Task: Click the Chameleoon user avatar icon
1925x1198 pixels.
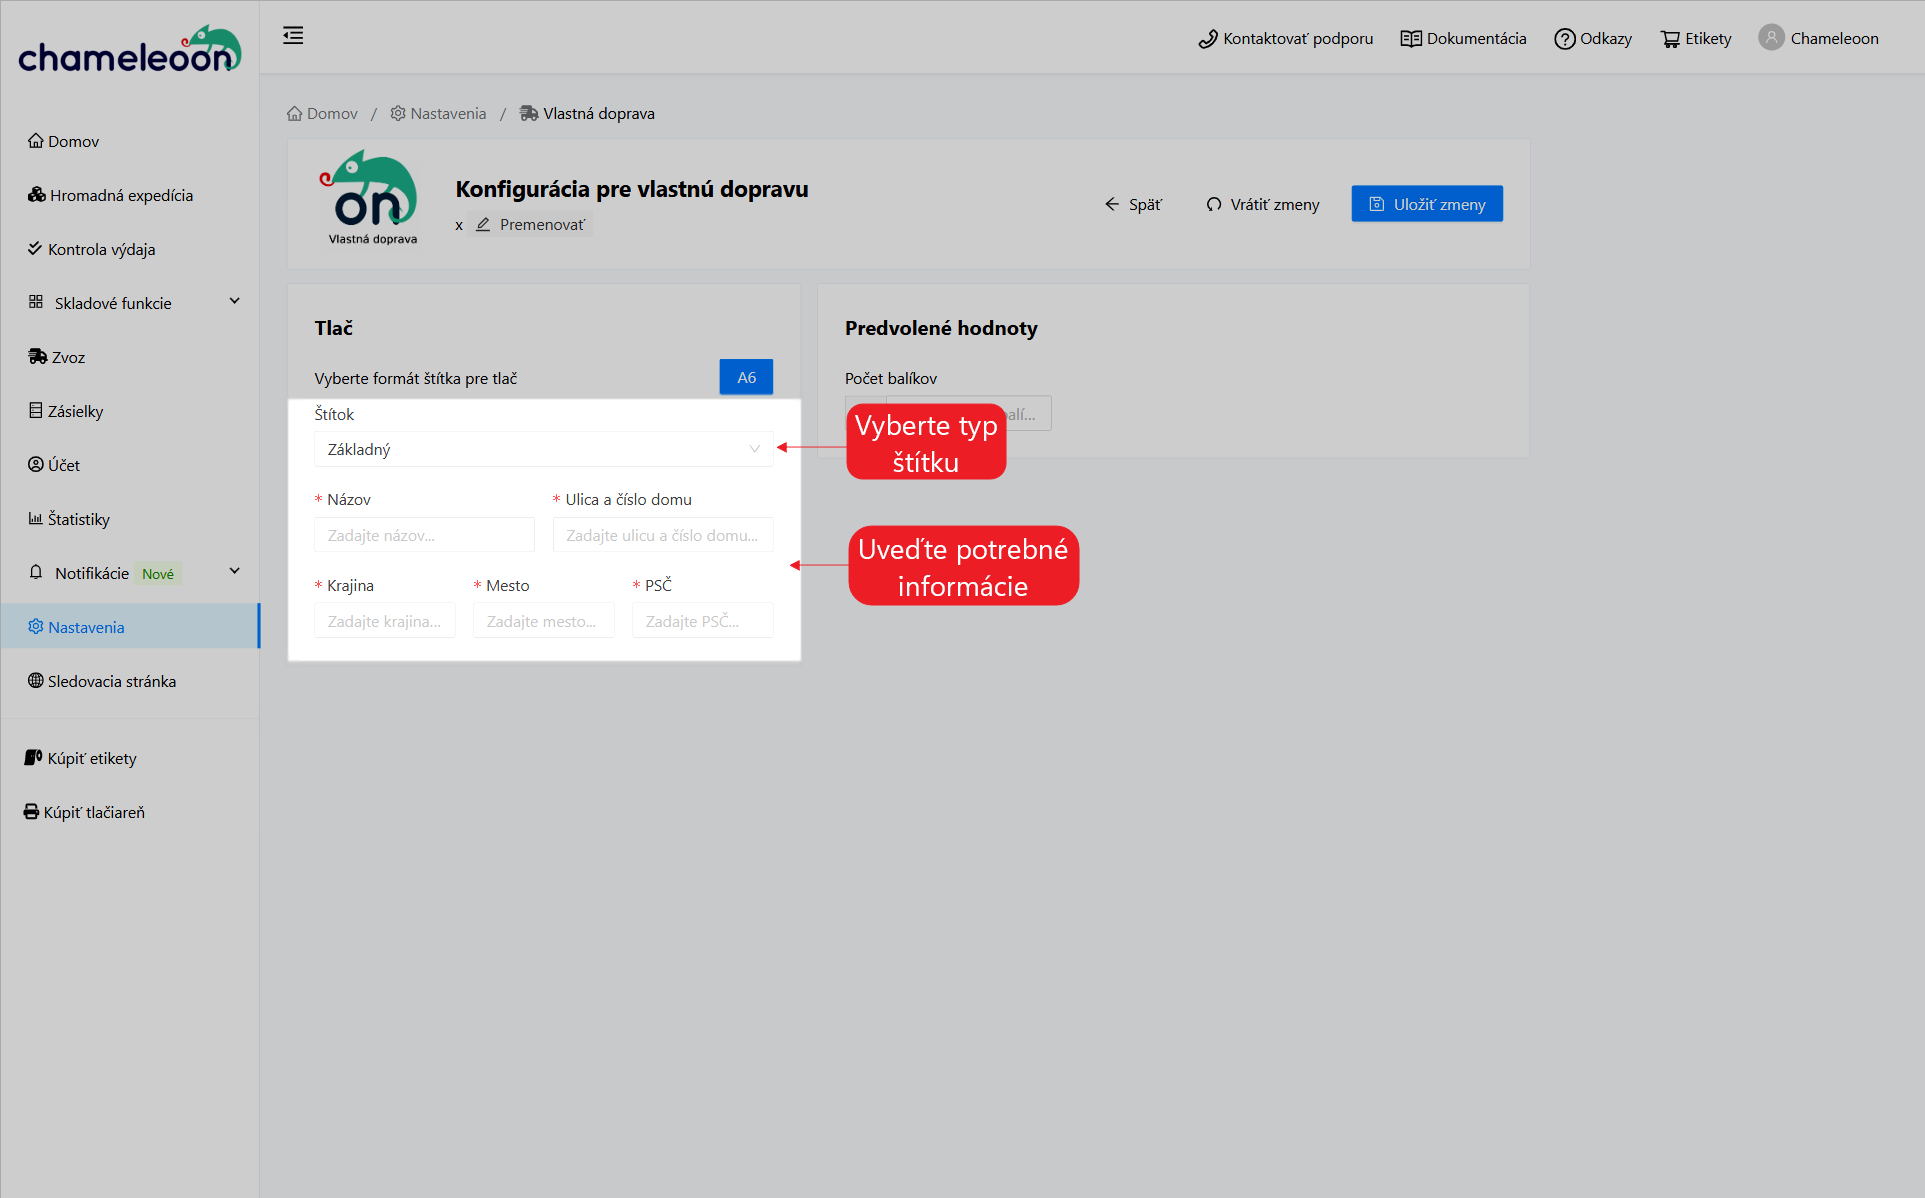Action: coord(1771,38)
